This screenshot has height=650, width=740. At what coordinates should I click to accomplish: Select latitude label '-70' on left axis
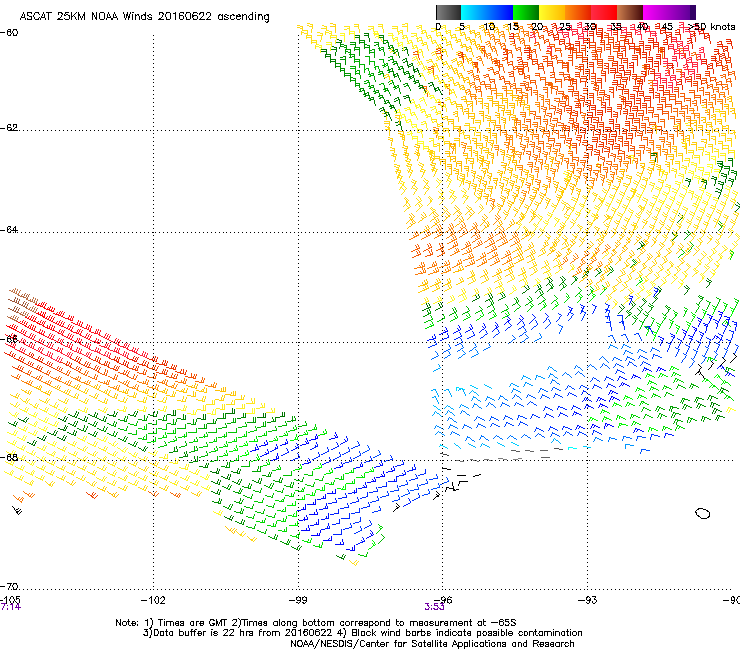(9, 586)
